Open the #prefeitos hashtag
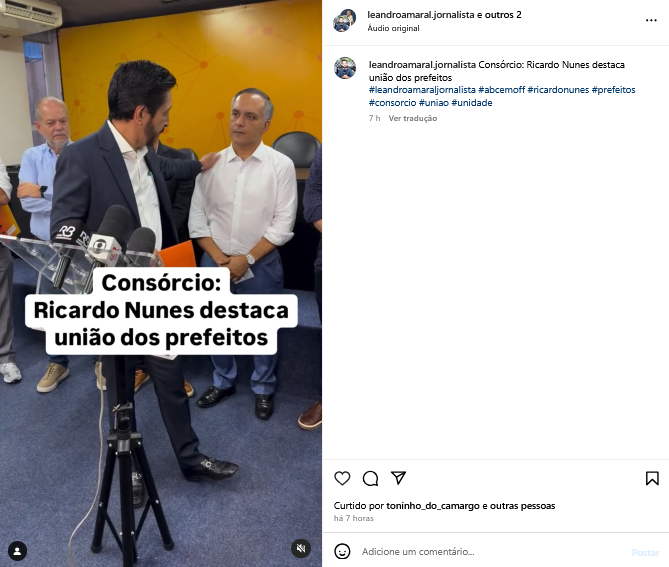Viewport: 669px width, 567px height. click(613, 90)
